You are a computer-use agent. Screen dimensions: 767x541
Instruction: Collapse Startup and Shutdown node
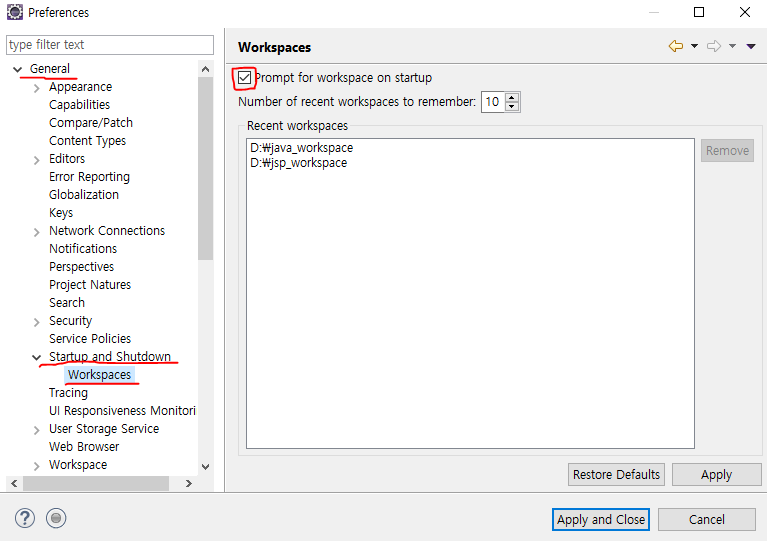point(37,358)
